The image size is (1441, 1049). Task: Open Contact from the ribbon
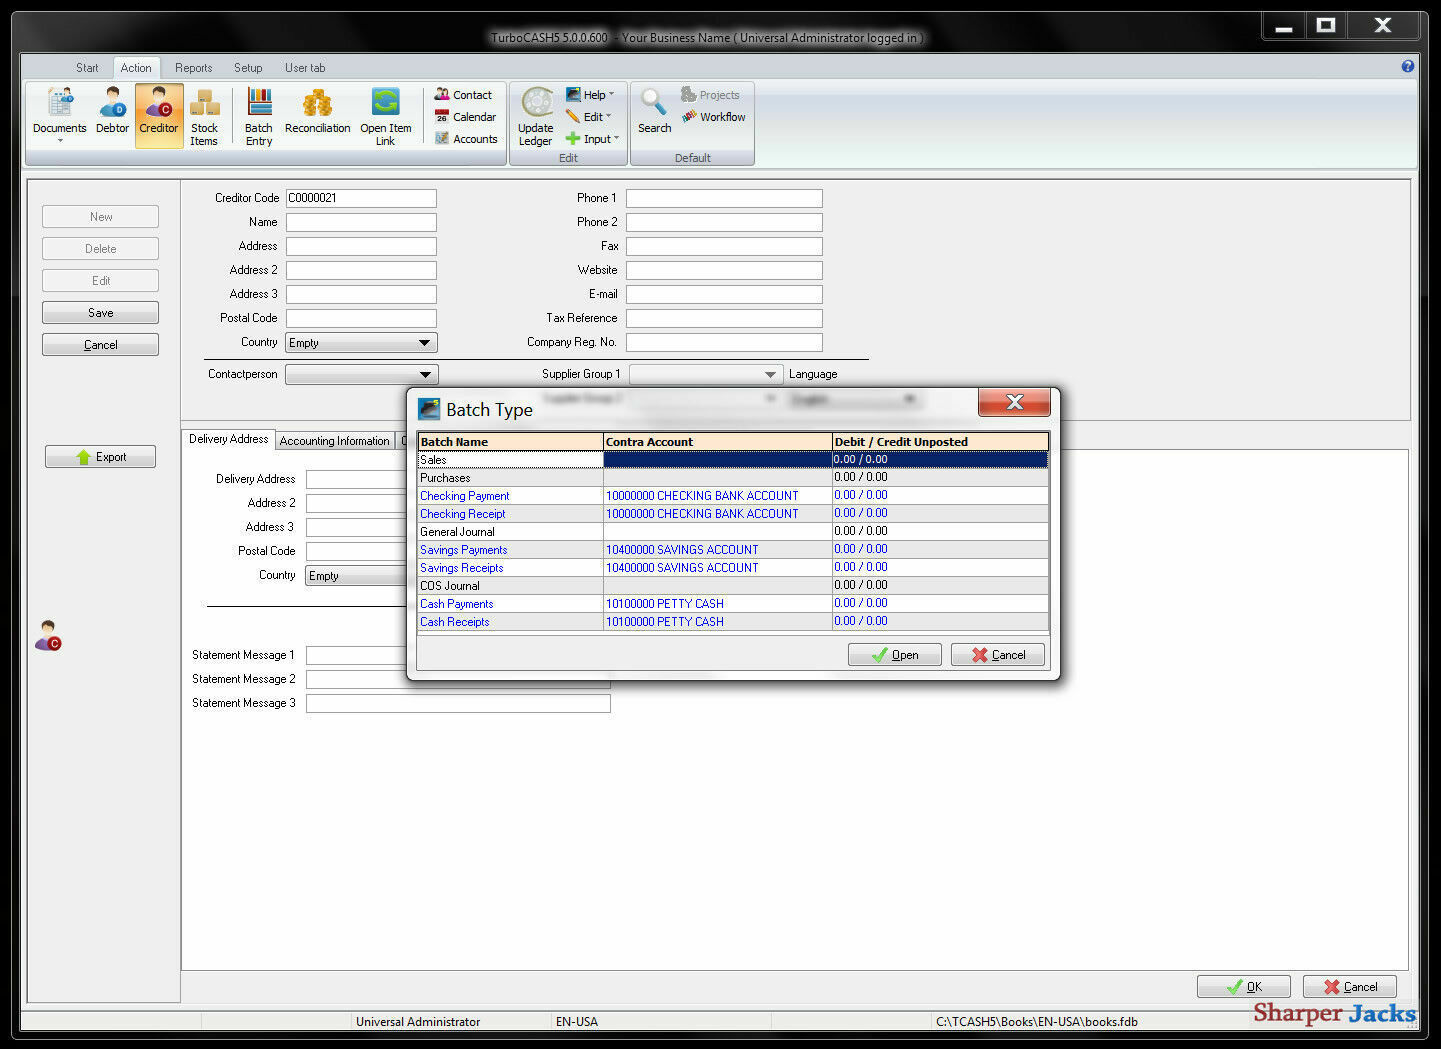(x=463, y=95)
